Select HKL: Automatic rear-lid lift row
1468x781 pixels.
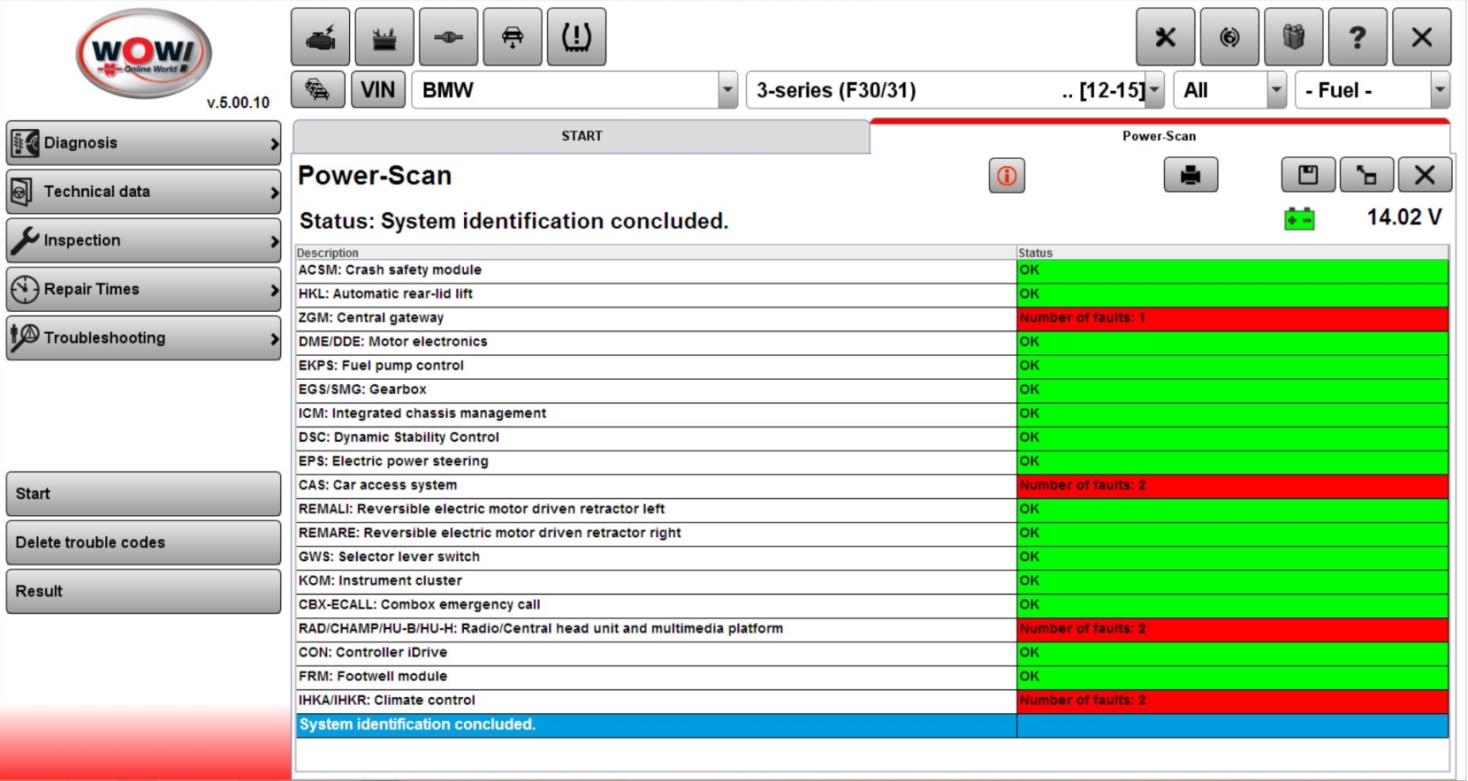pyautogui.click(x=872, y=294)
